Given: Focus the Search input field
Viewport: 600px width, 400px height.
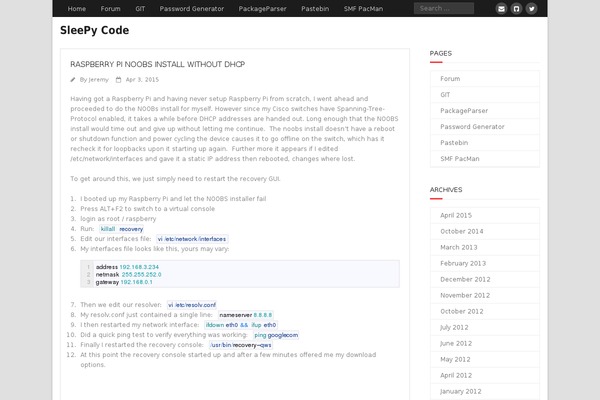Looking at the screenshot, I should tap(444, 8).
